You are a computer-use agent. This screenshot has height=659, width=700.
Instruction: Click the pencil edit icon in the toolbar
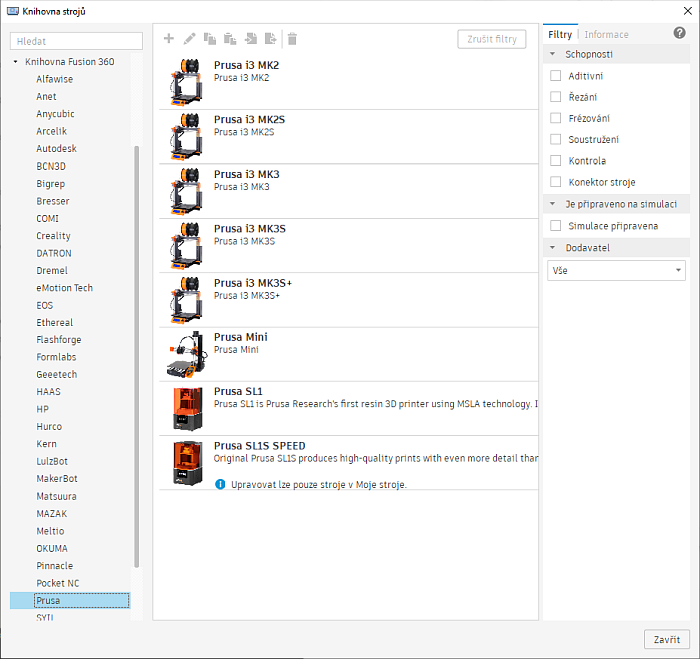click(189, 39)
